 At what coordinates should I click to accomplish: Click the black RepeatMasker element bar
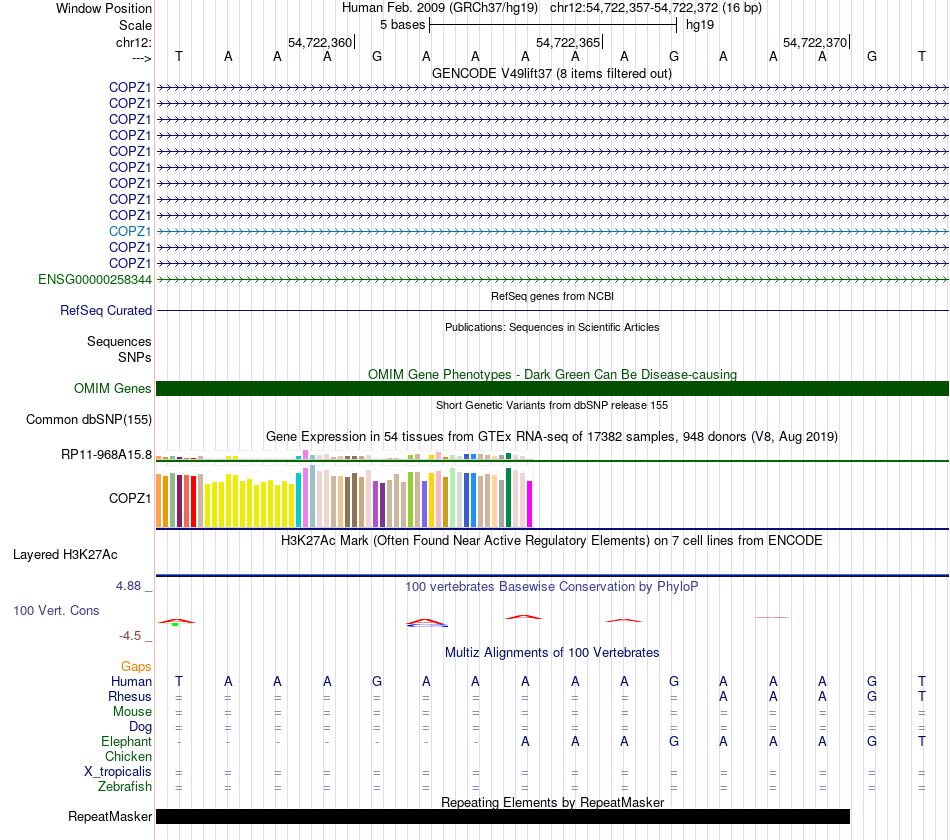click(x=503, y=816)
